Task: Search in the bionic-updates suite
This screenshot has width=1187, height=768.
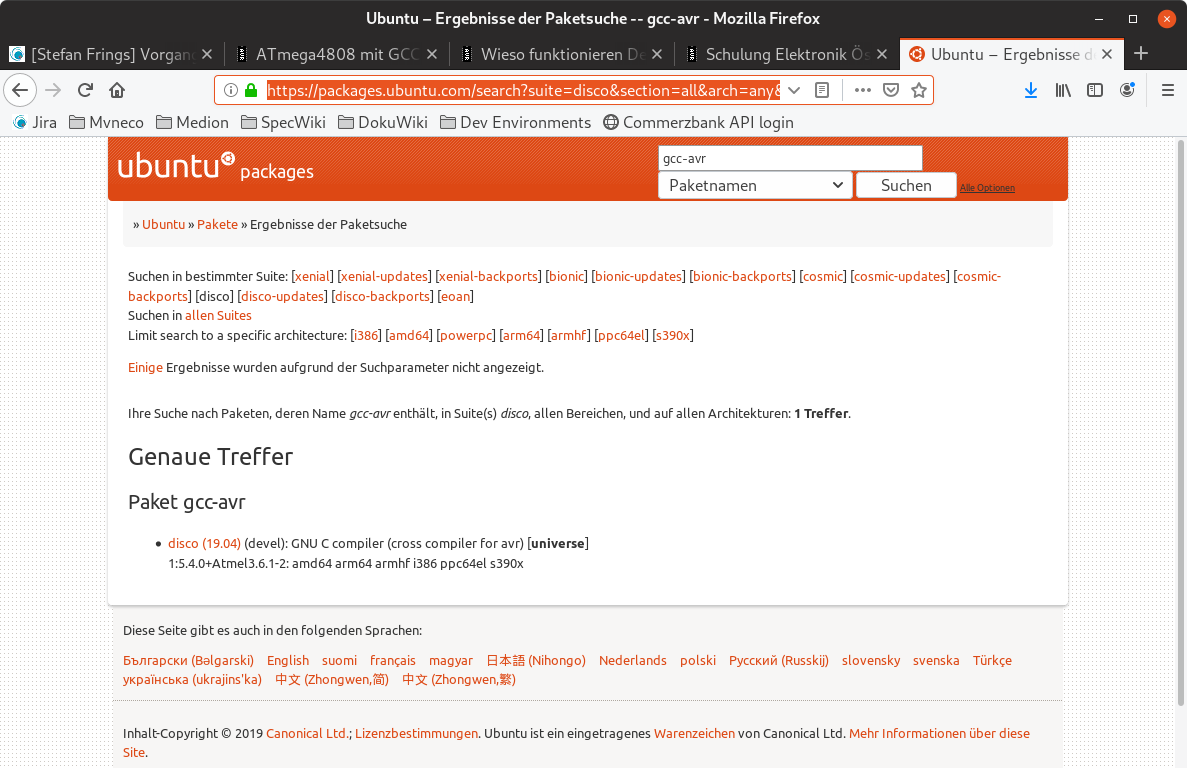Action: tap(638, 277)
